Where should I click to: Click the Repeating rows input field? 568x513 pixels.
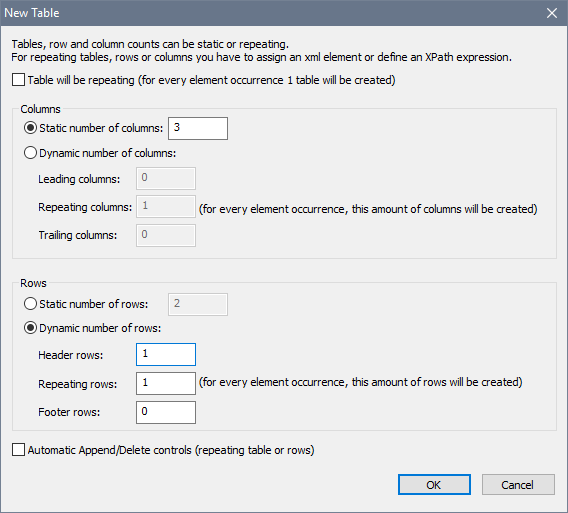(x=166, y=383)
